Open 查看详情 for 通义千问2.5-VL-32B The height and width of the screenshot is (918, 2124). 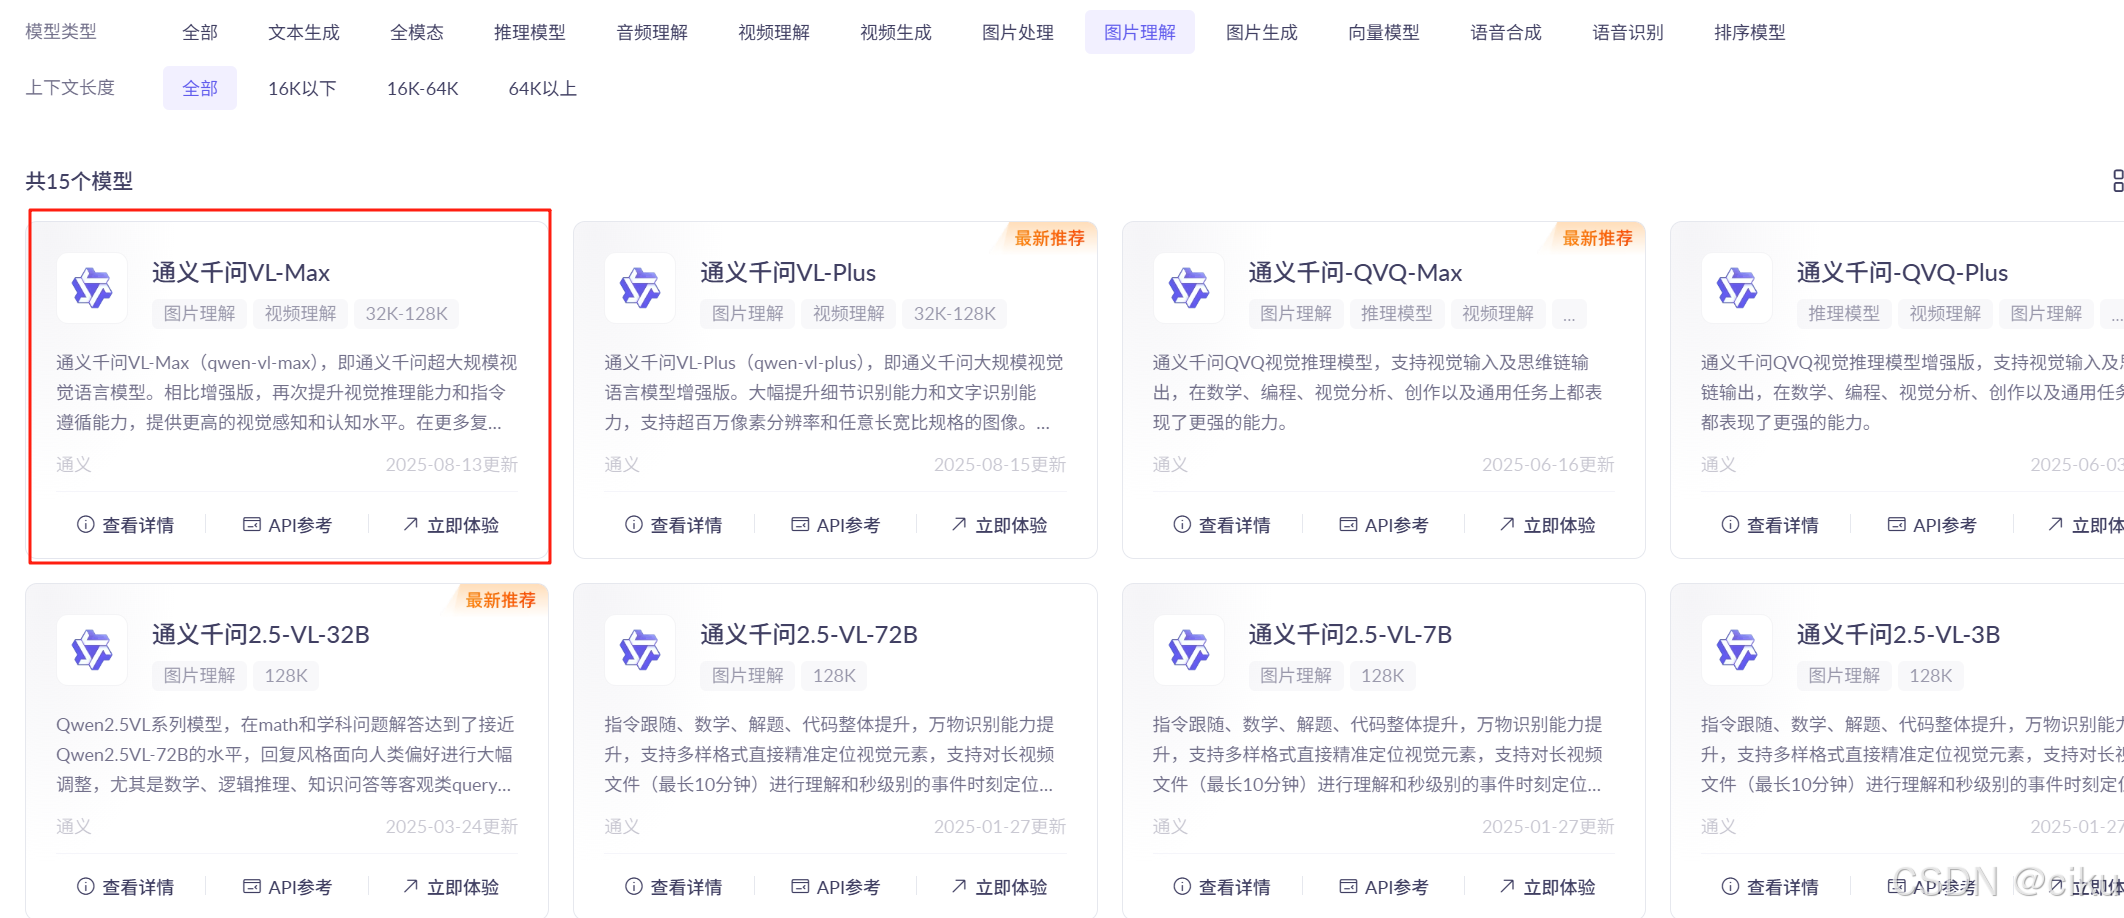pos(126,887)
